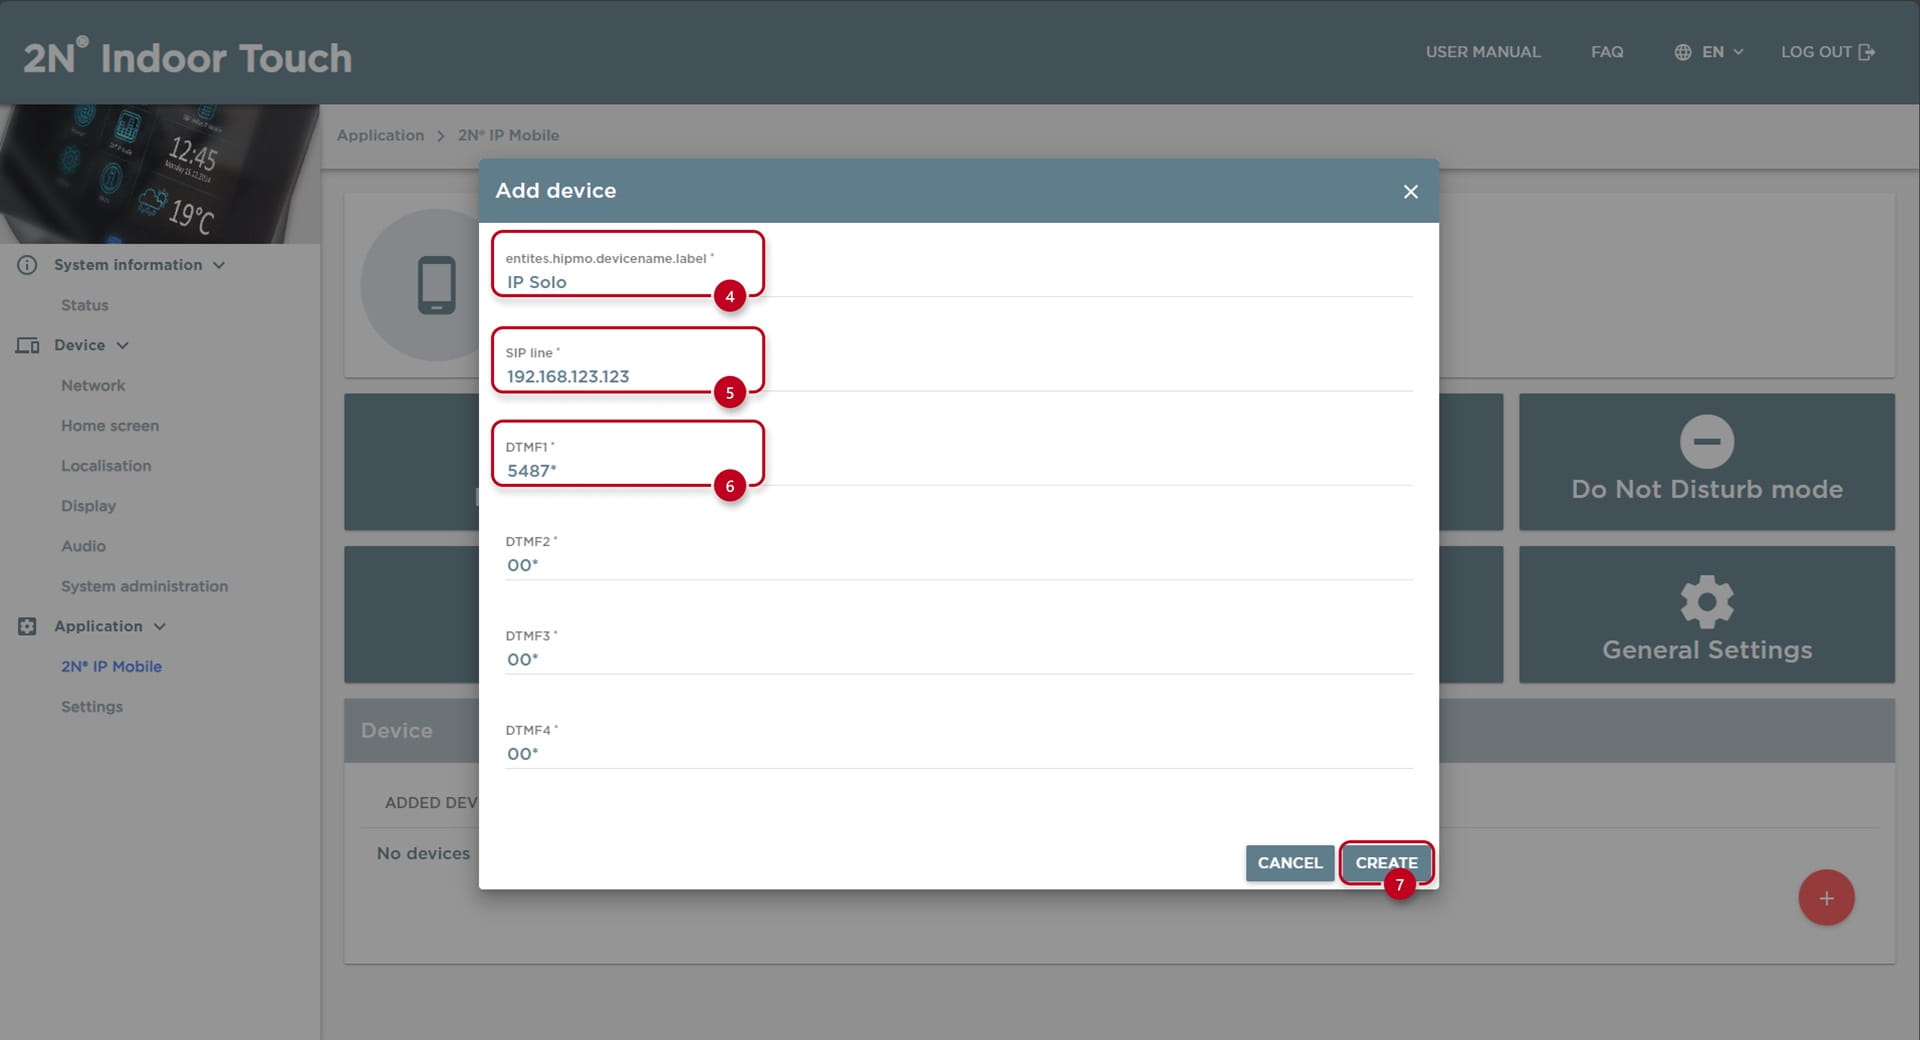Open the System administration page
This screenshot has height=1040, width=1920.
click(x=144, y=585)
